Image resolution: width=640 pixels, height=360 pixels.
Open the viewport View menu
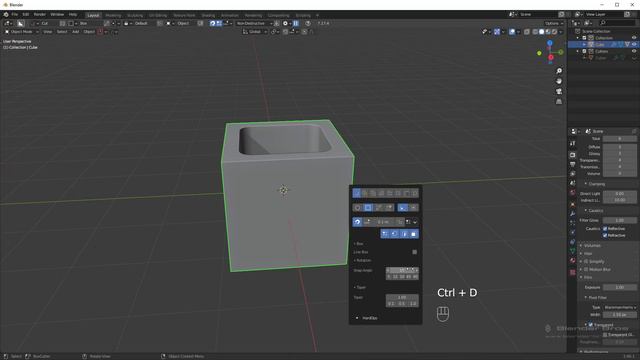click(48, 31)
